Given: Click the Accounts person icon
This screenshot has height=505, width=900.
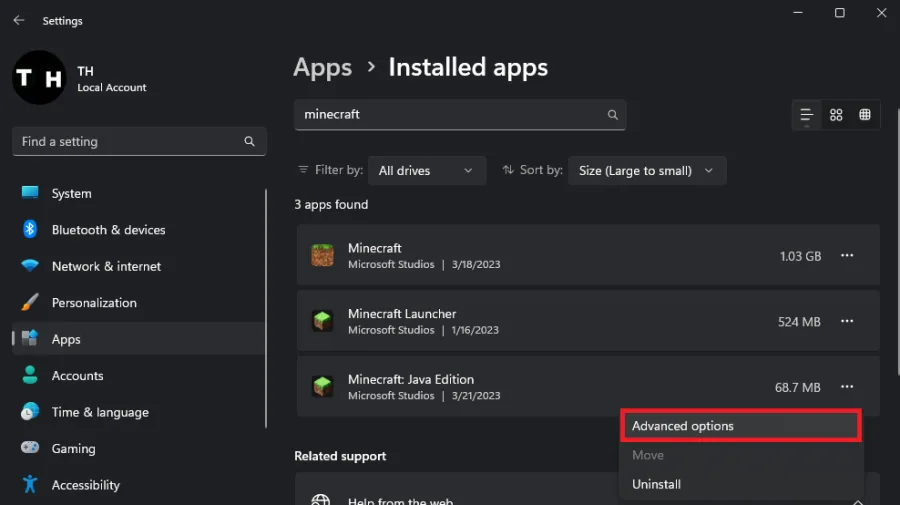Looking at the screenshot, I should point(30,375).
